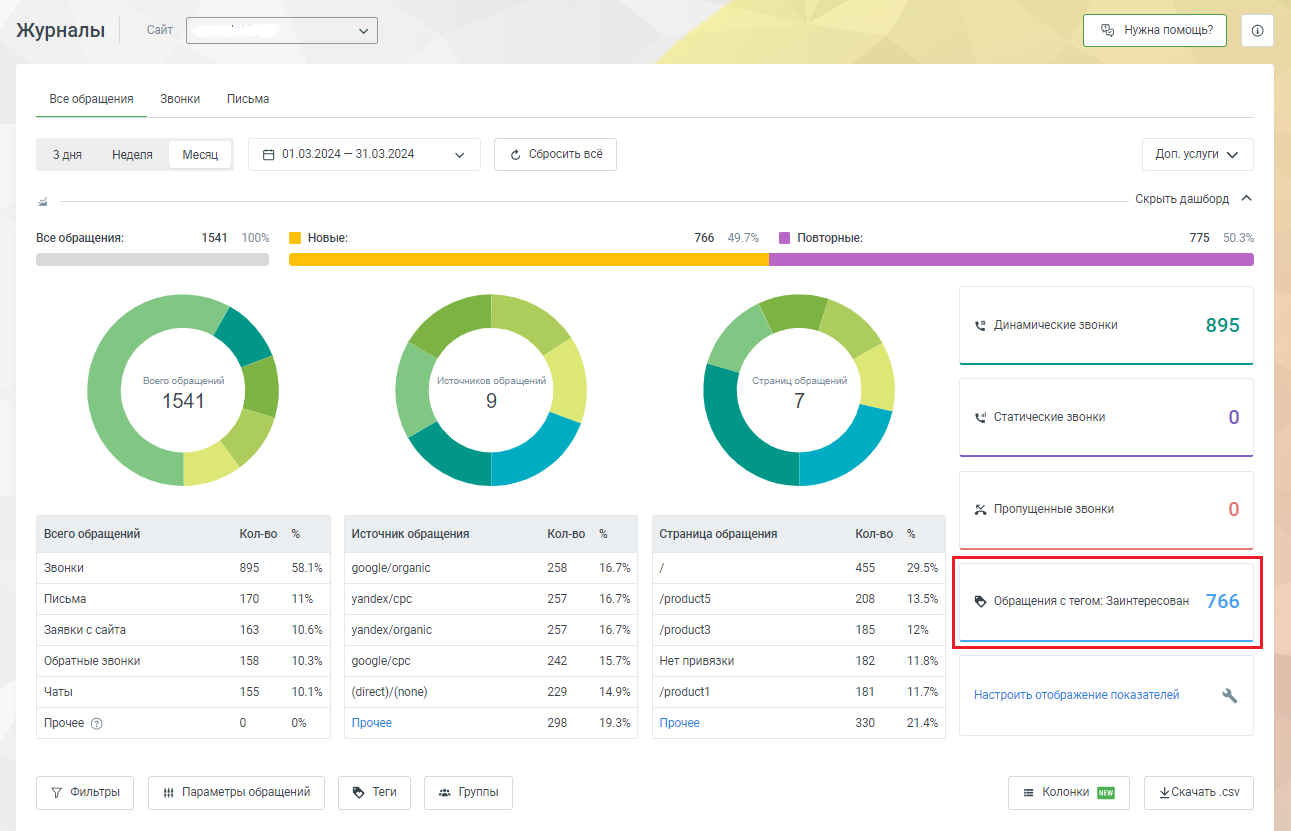Click the Нужна помощь? button
The width and height of the screenshot is (1291, 831).
pos(1155,31)
